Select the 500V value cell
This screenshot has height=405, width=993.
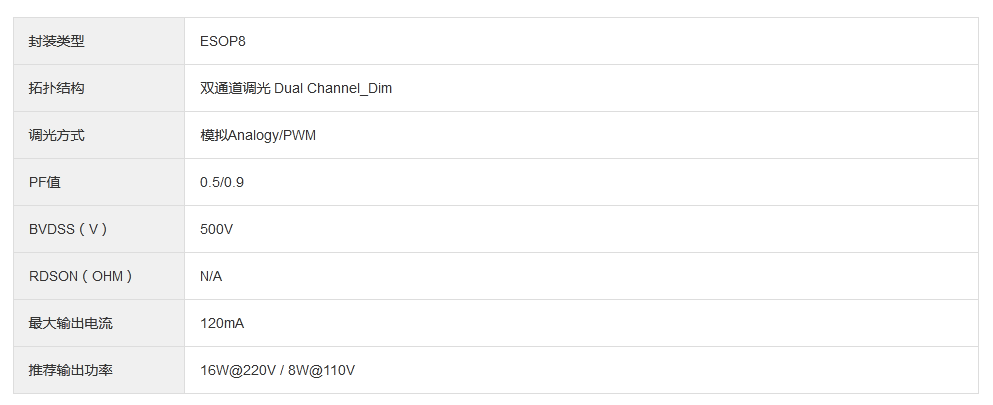(217, 229)
